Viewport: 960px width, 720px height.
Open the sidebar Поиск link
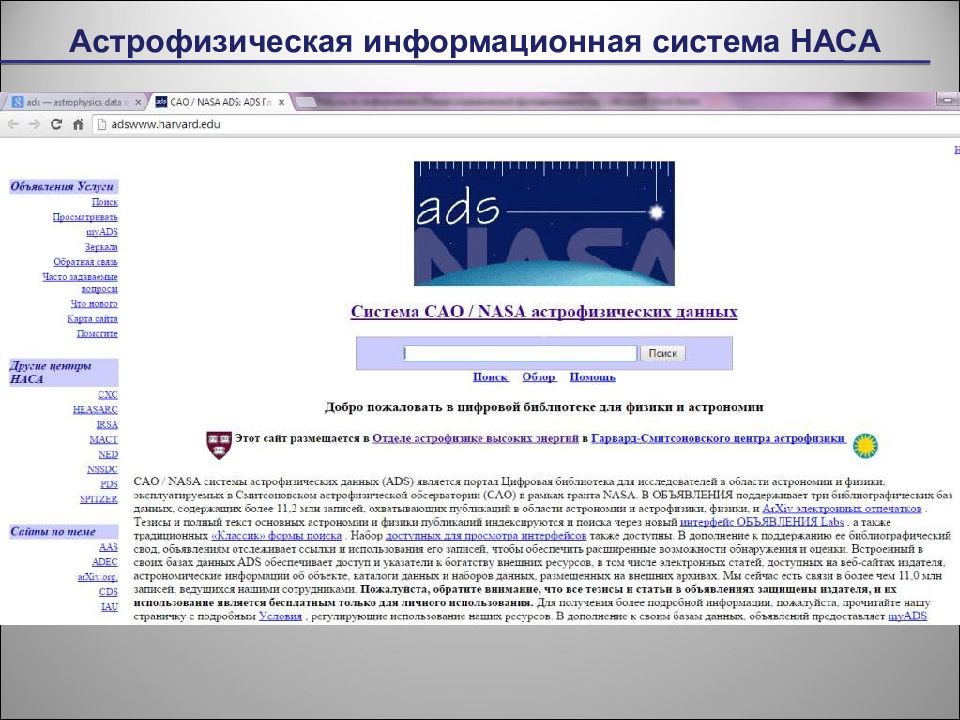[x=105, y=202]
